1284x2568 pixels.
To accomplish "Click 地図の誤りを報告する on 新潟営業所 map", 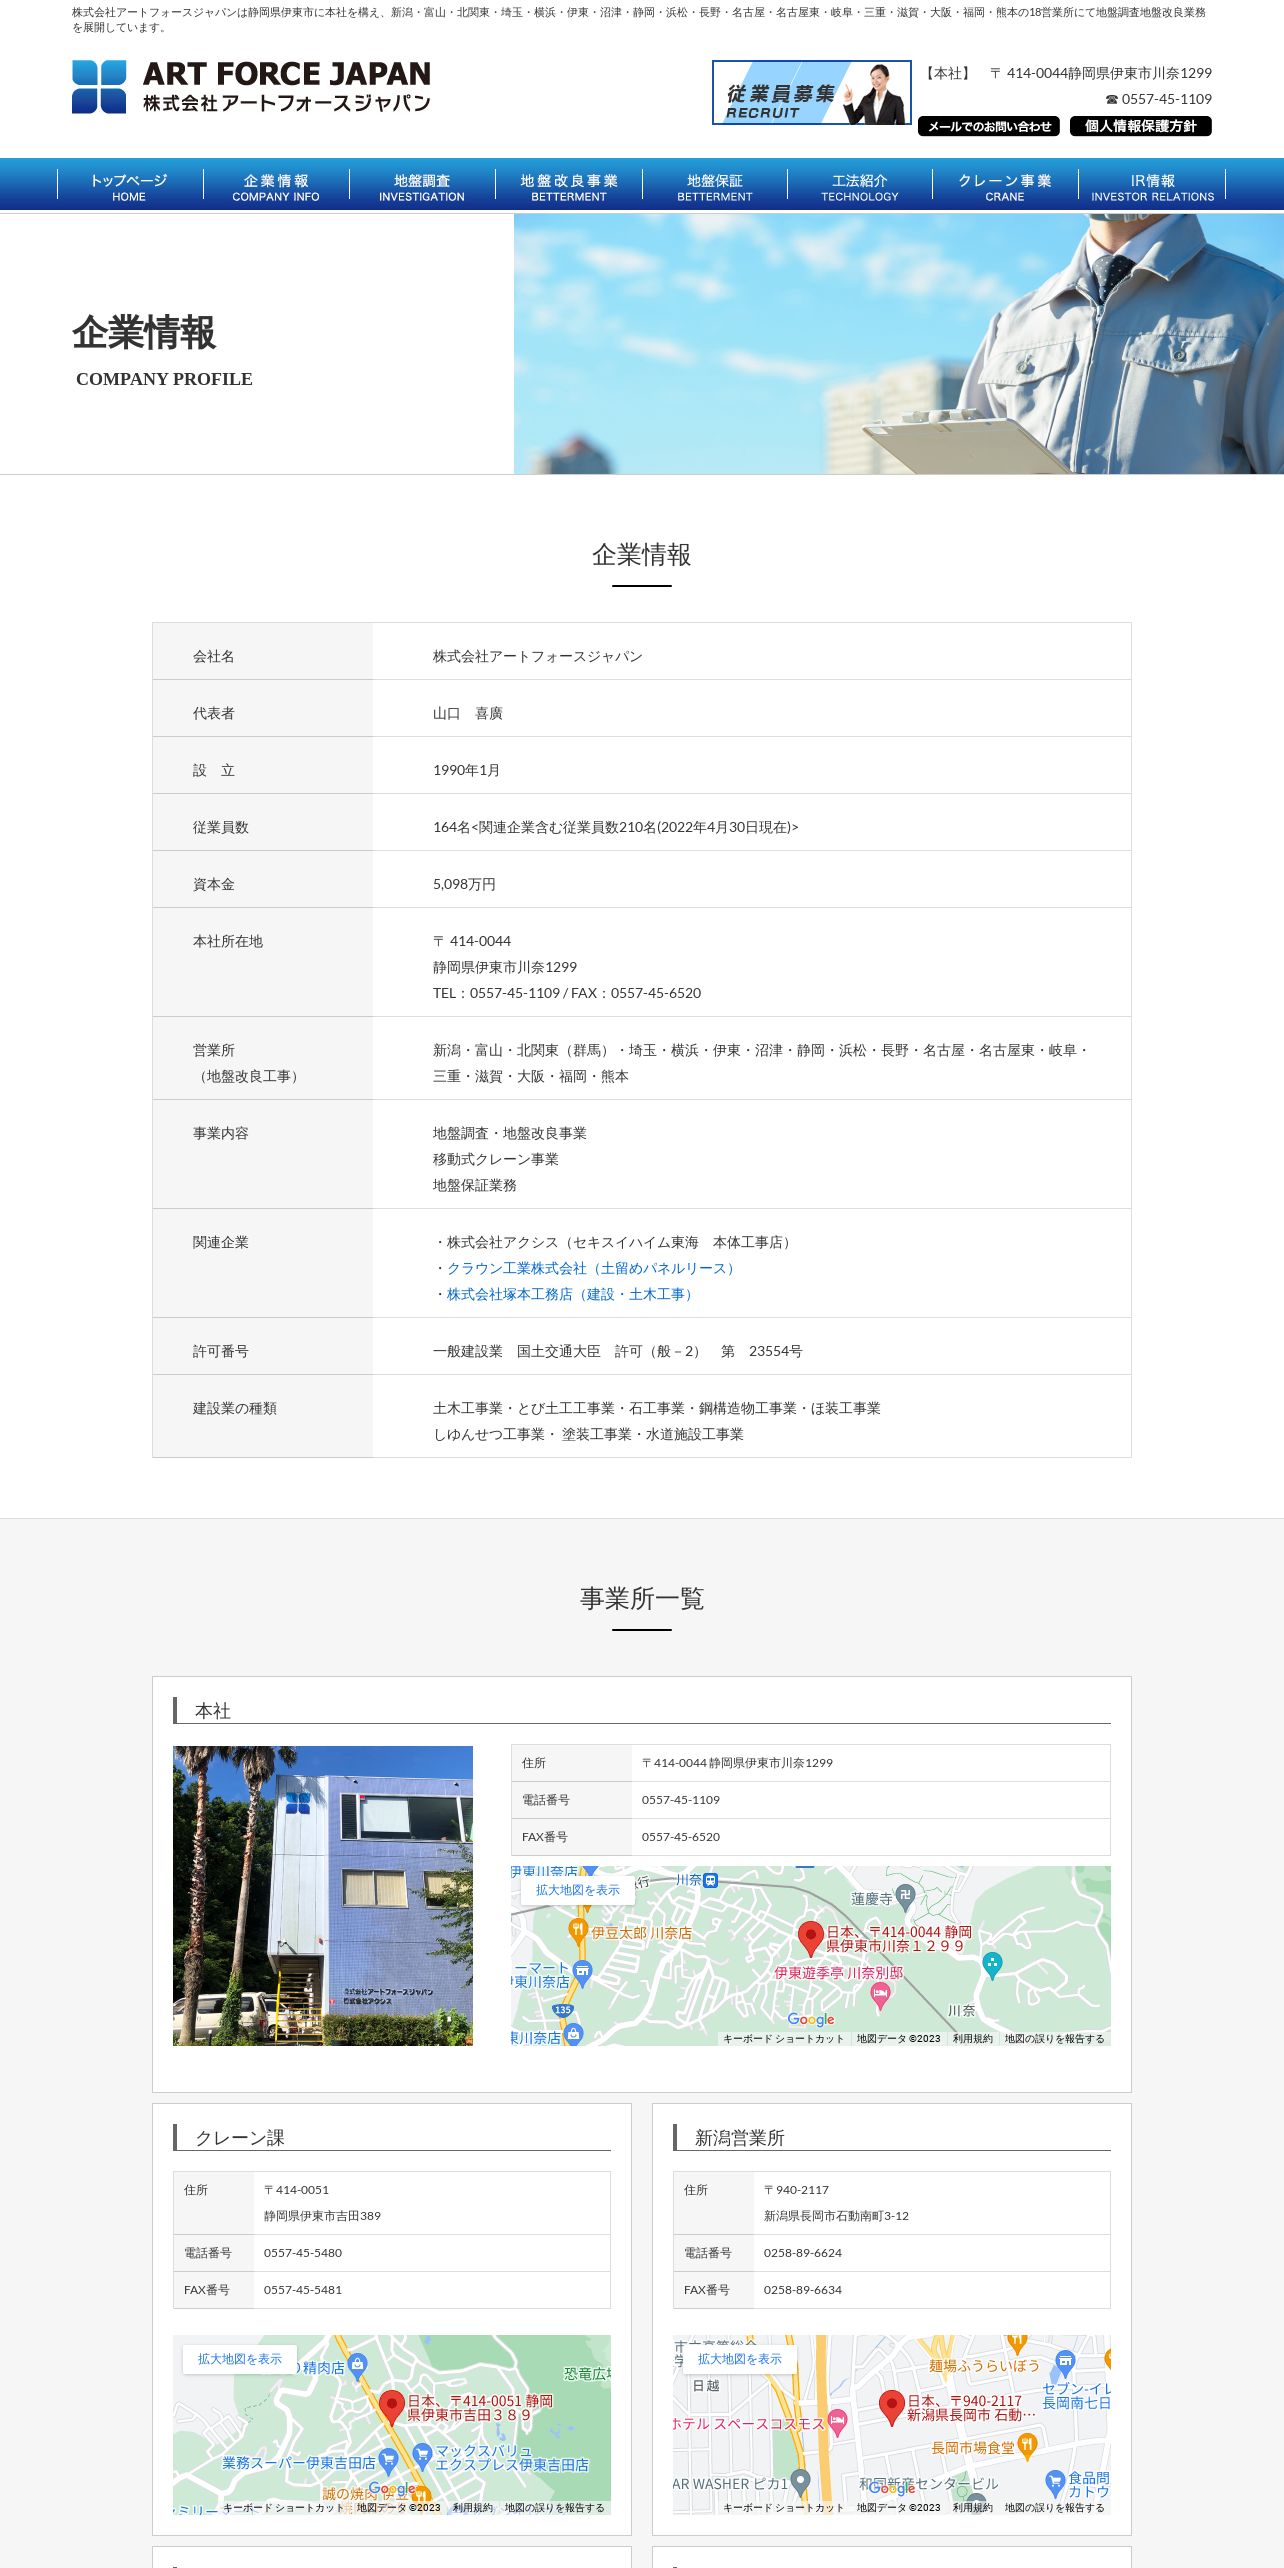I will 1054,2507.
